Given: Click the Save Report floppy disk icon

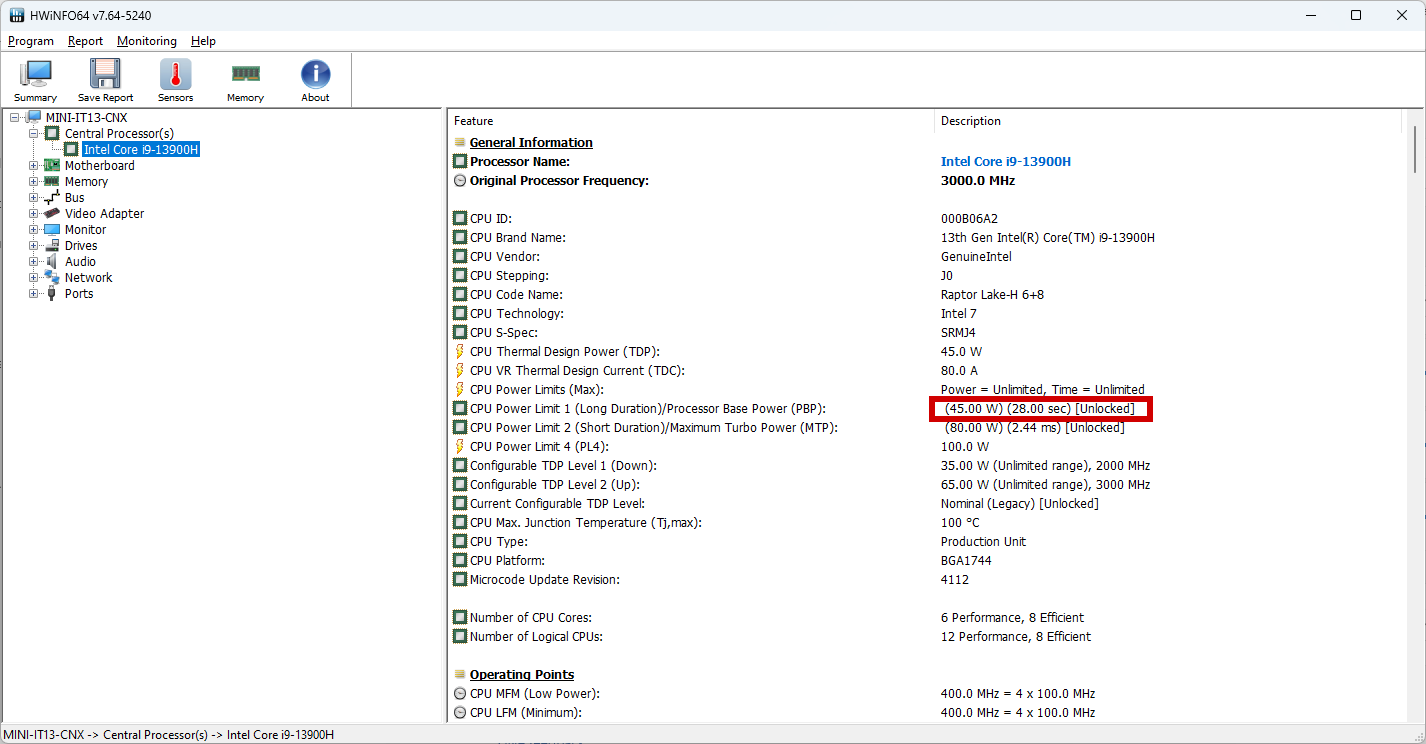Looking at the screenshot, I should (105, 75).
